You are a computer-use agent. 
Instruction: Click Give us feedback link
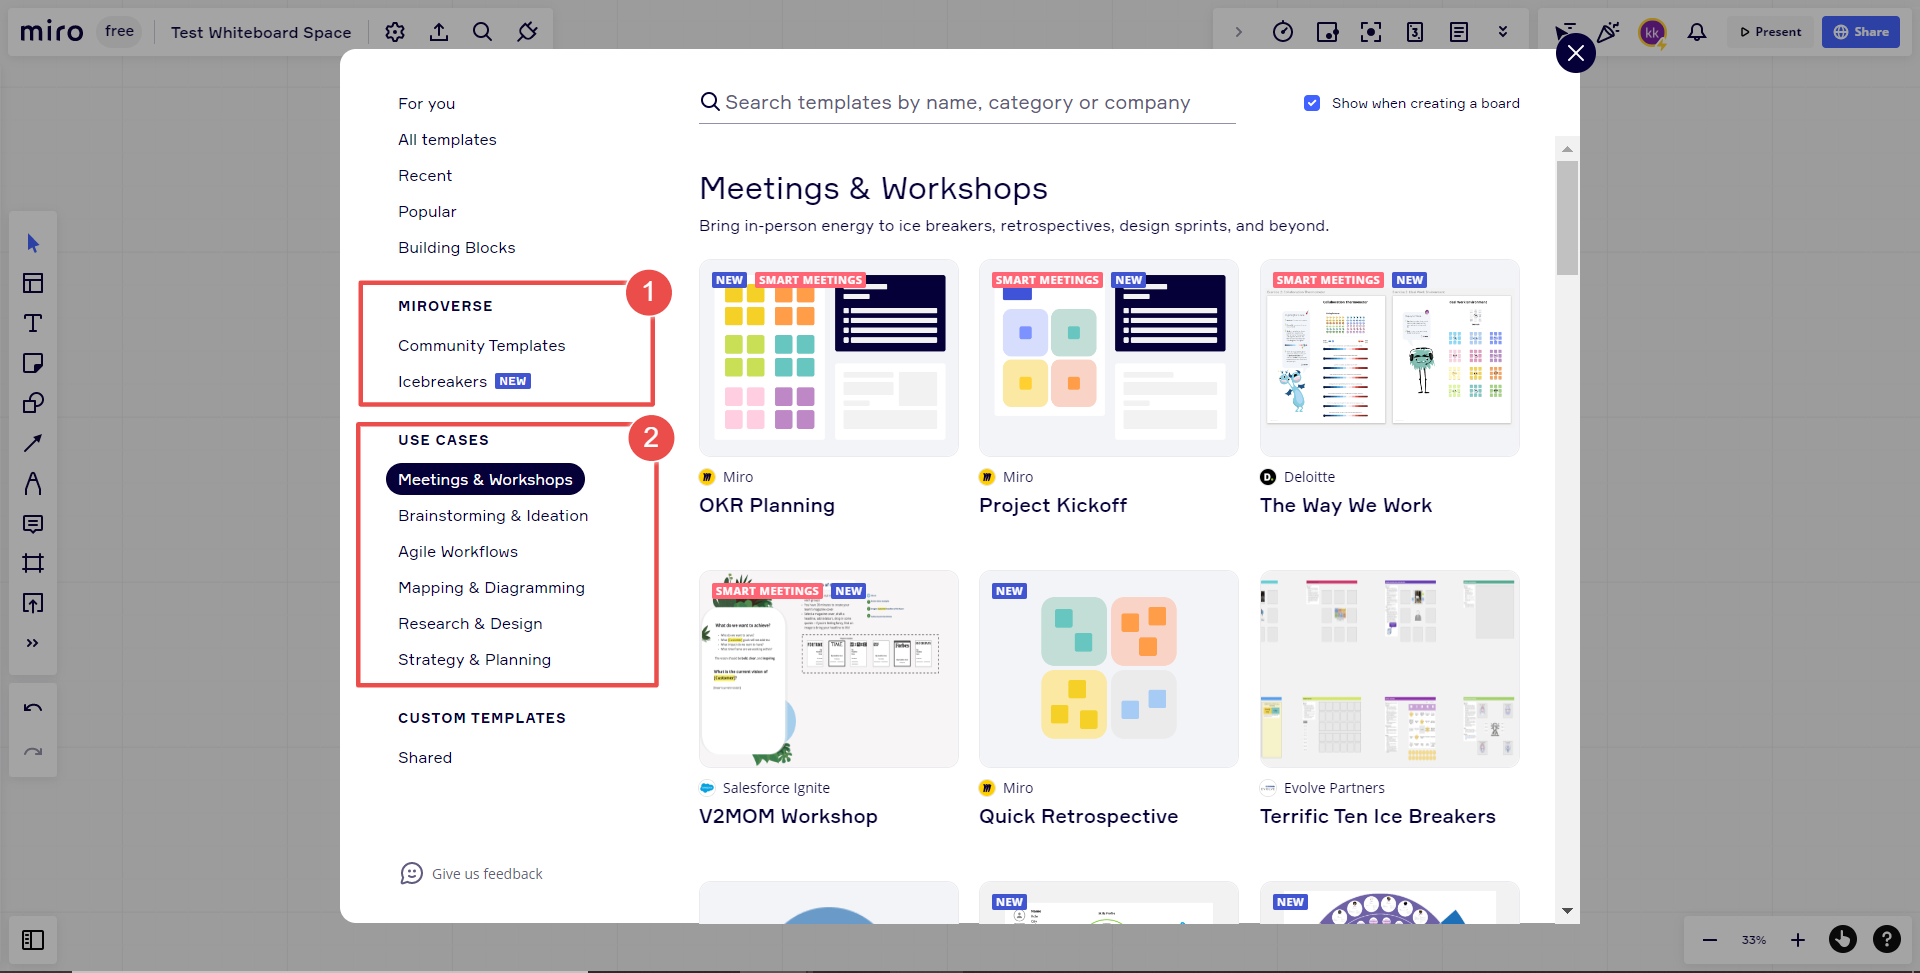471,873
